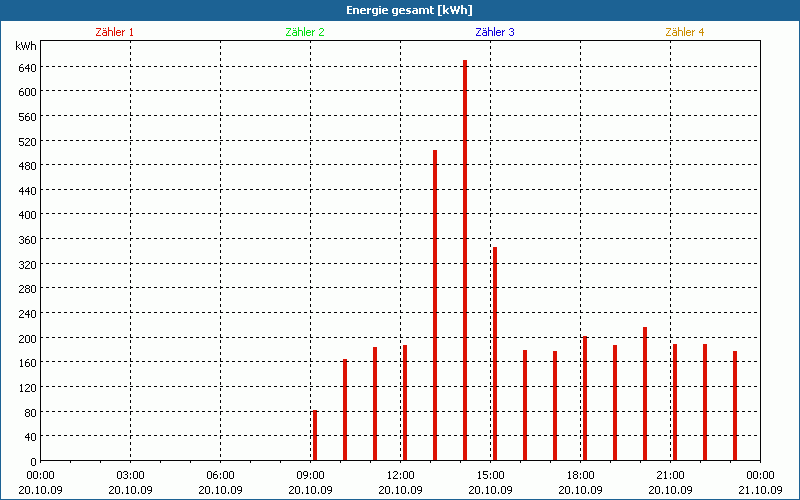Click the 'Energie gesamt [kWh]' title bar
The width and height of the screenshot is (800, 500).
[x=400, y=10]
